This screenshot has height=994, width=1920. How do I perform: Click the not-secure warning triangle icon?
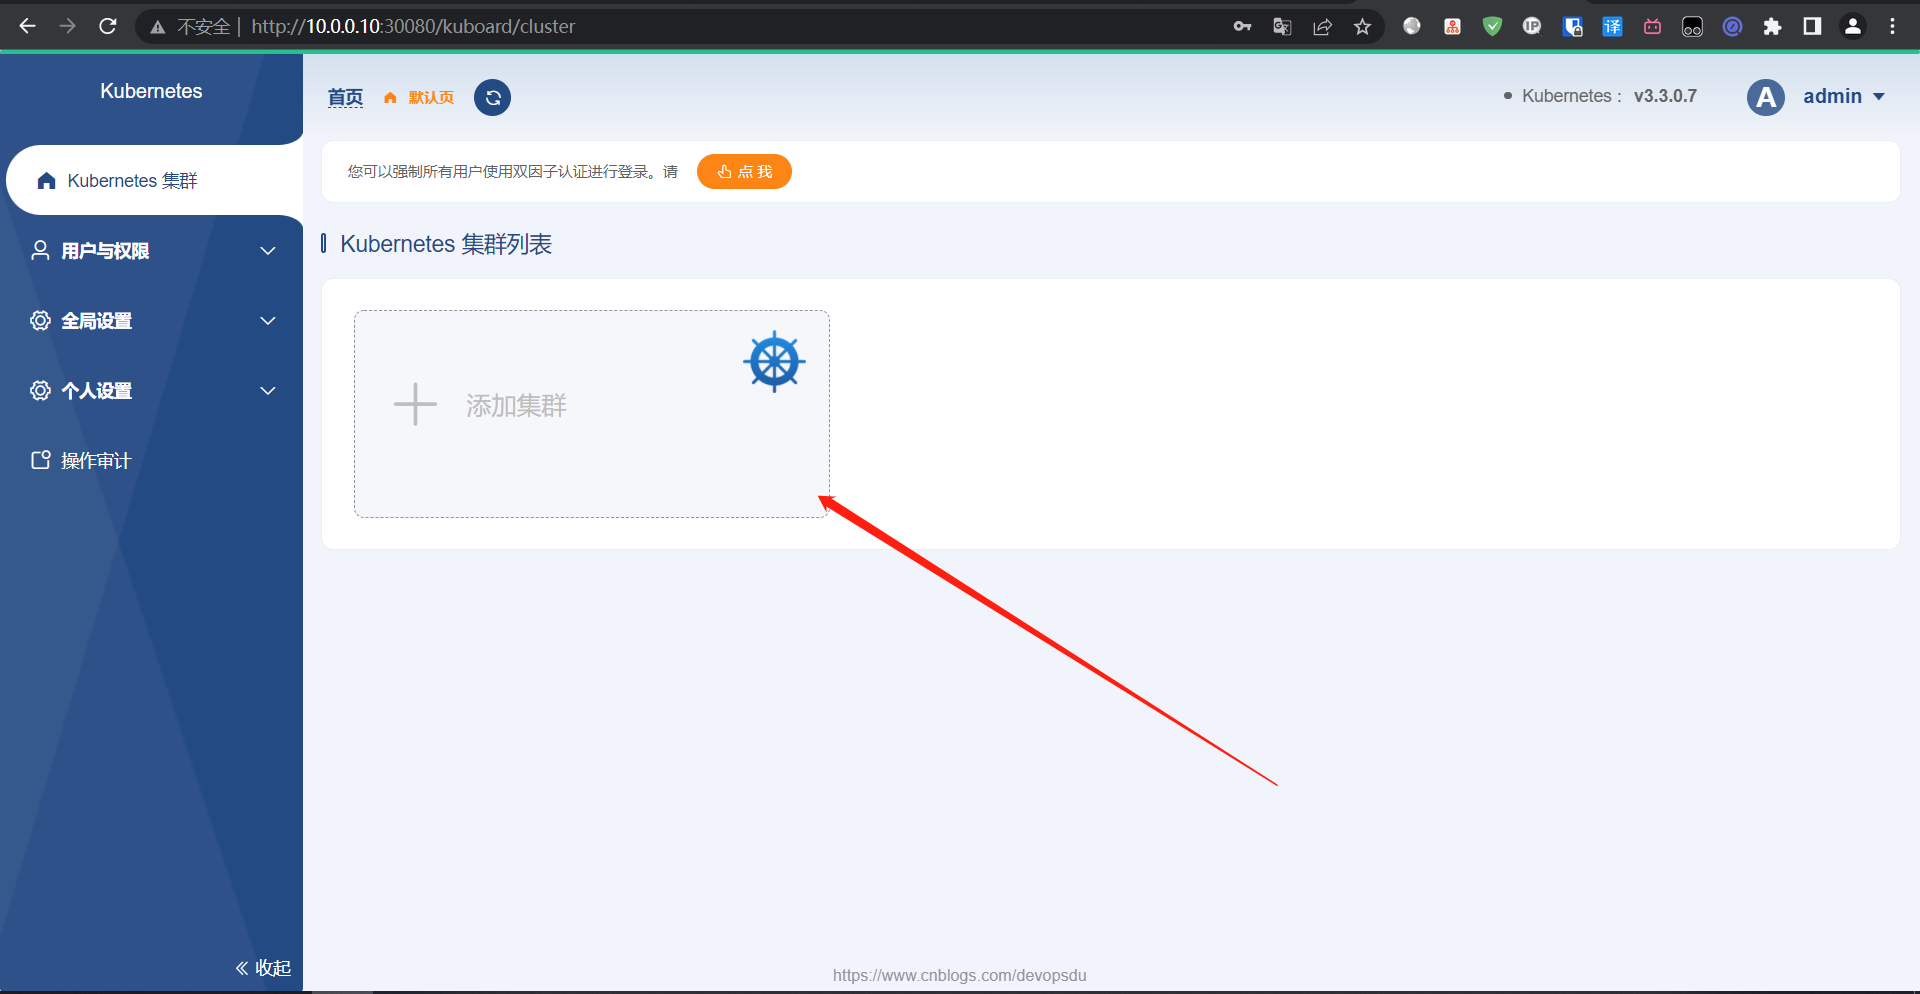click(157, 27)
